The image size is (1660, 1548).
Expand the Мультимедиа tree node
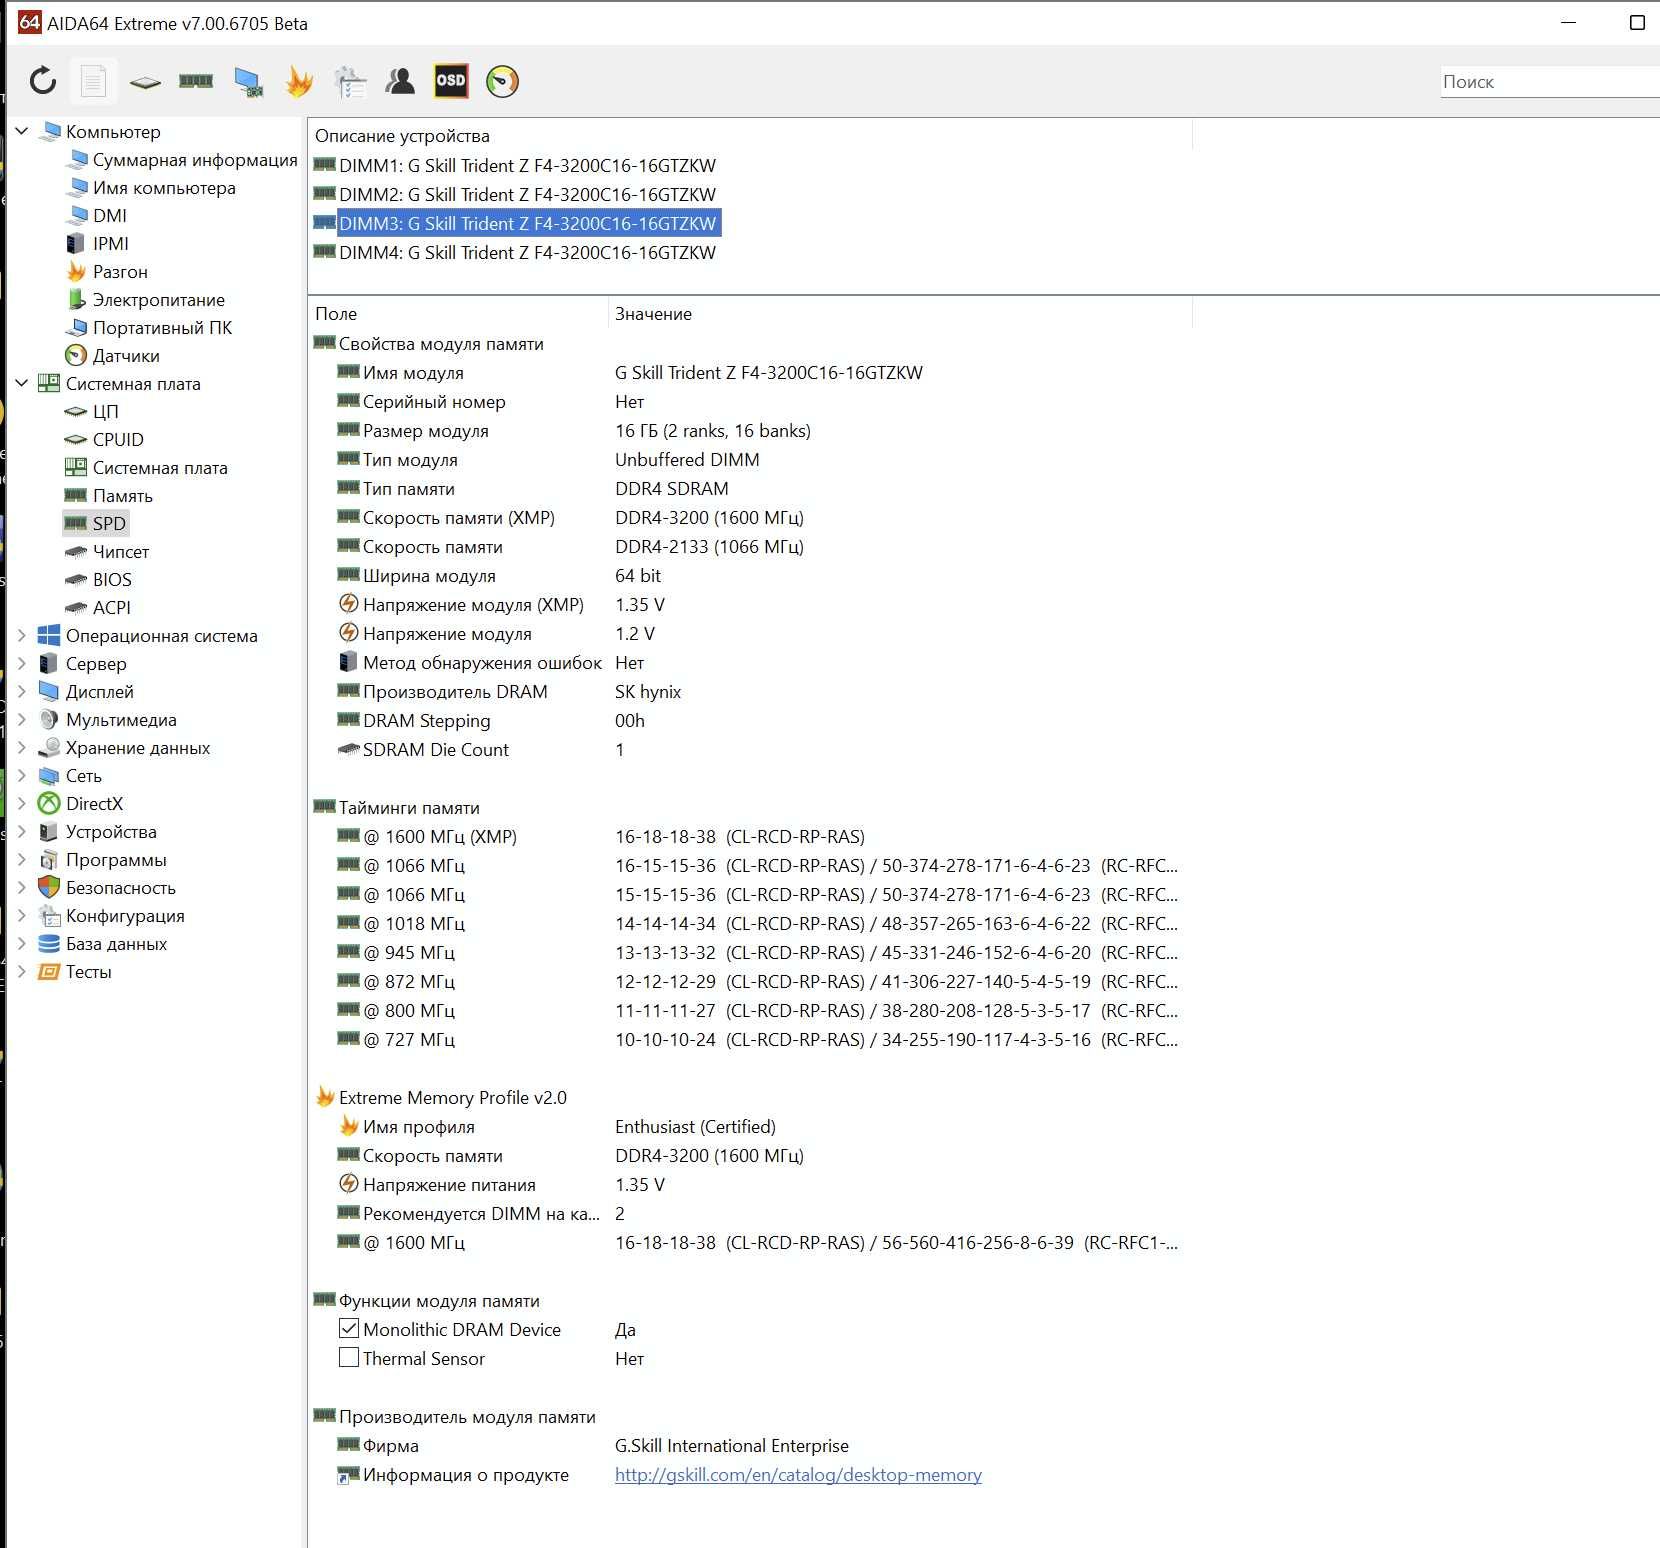[22, 719]
